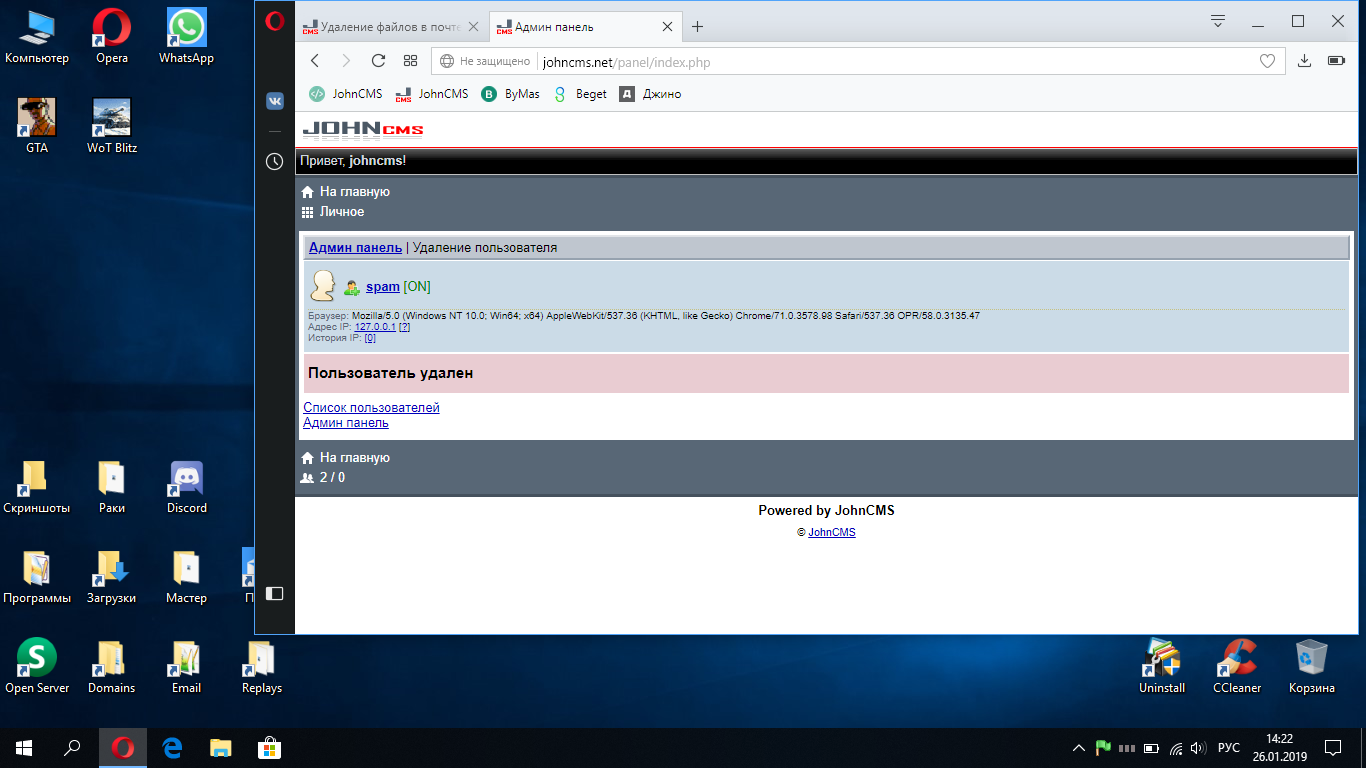Image resolution: width=1366 pixels, height=768 pixels.
Task: Reload the current page
Action: click(x=378, y=61)
